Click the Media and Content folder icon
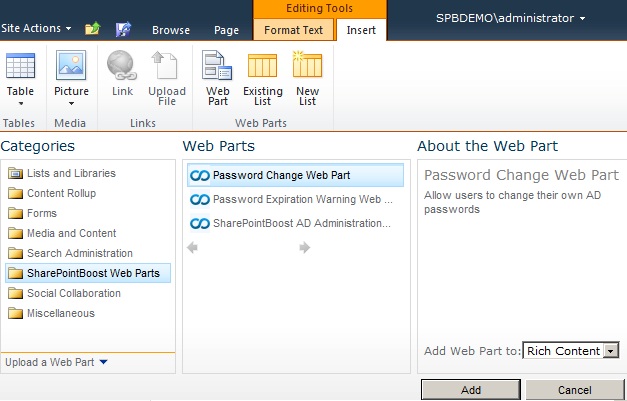Viewport: 627px width, 401px height. (x=16, y=233)
